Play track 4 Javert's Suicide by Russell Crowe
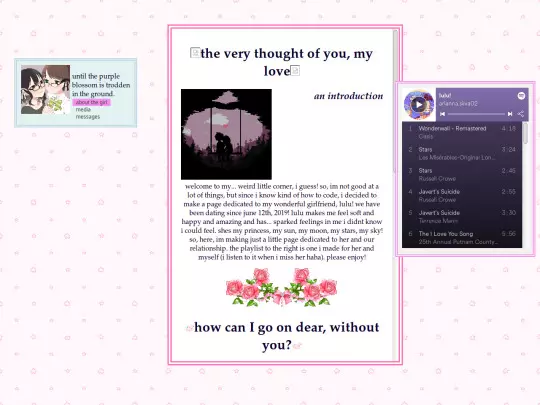 [462, 195]
